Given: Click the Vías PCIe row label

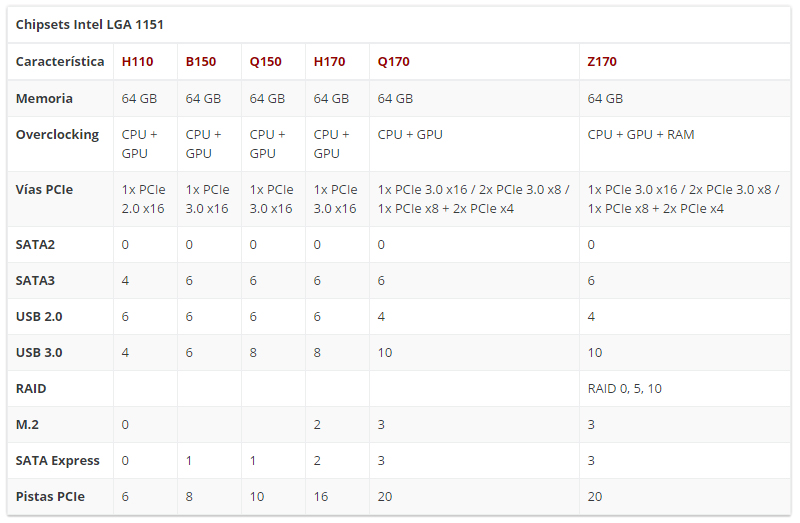Looking at the screenshot, I should pyautogui.click(x=44, y=189).
